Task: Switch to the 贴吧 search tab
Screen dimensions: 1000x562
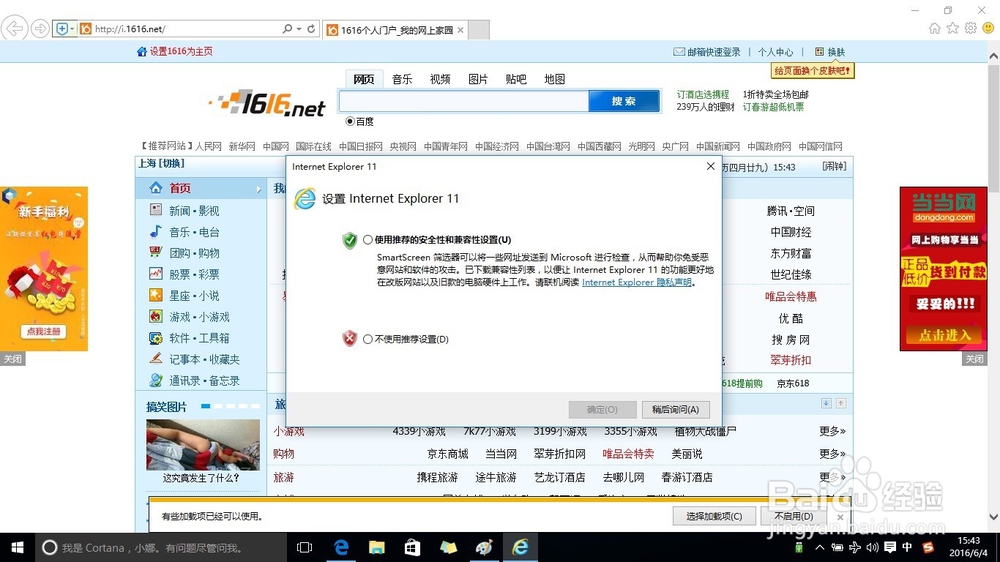Action: (x=516, y=79)
